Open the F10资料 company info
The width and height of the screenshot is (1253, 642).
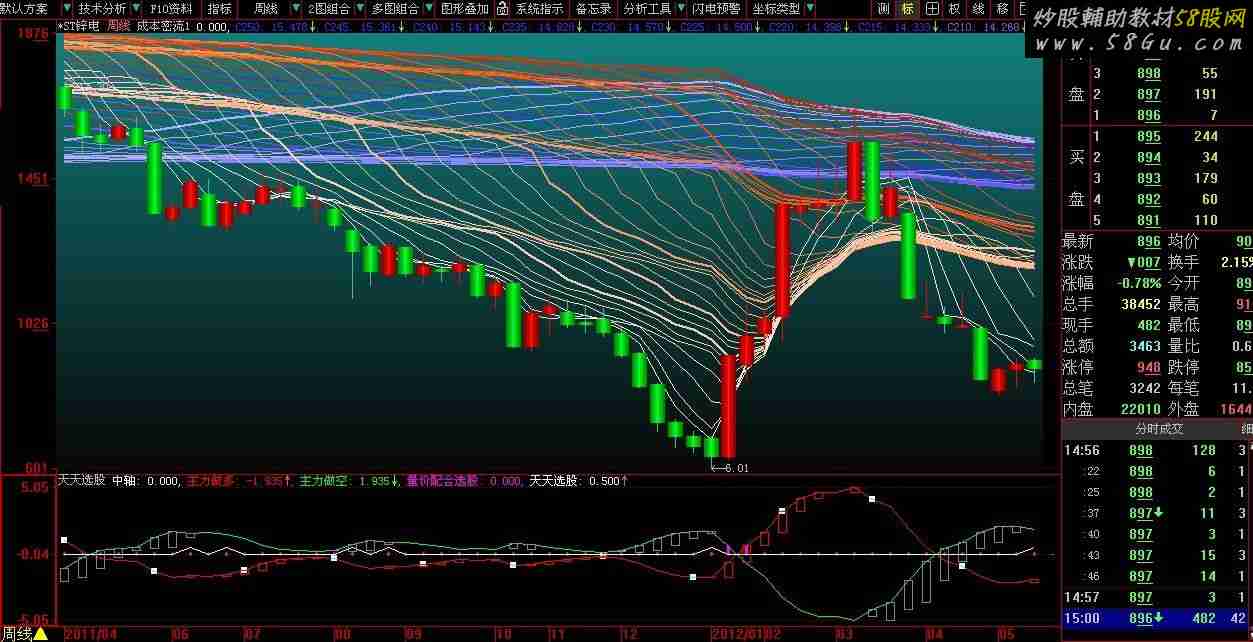(x=172, y=8)
